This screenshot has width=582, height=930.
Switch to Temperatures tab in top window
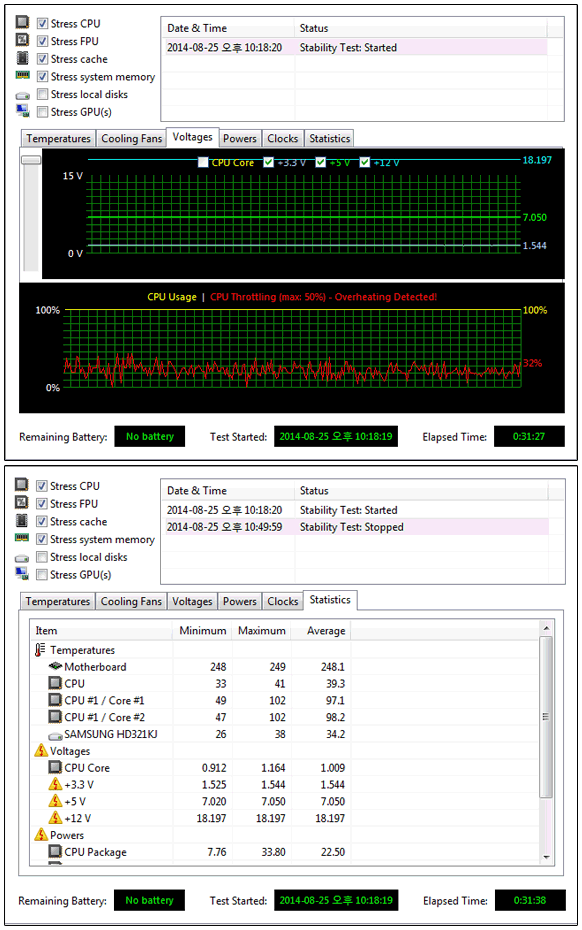(58, 138)
